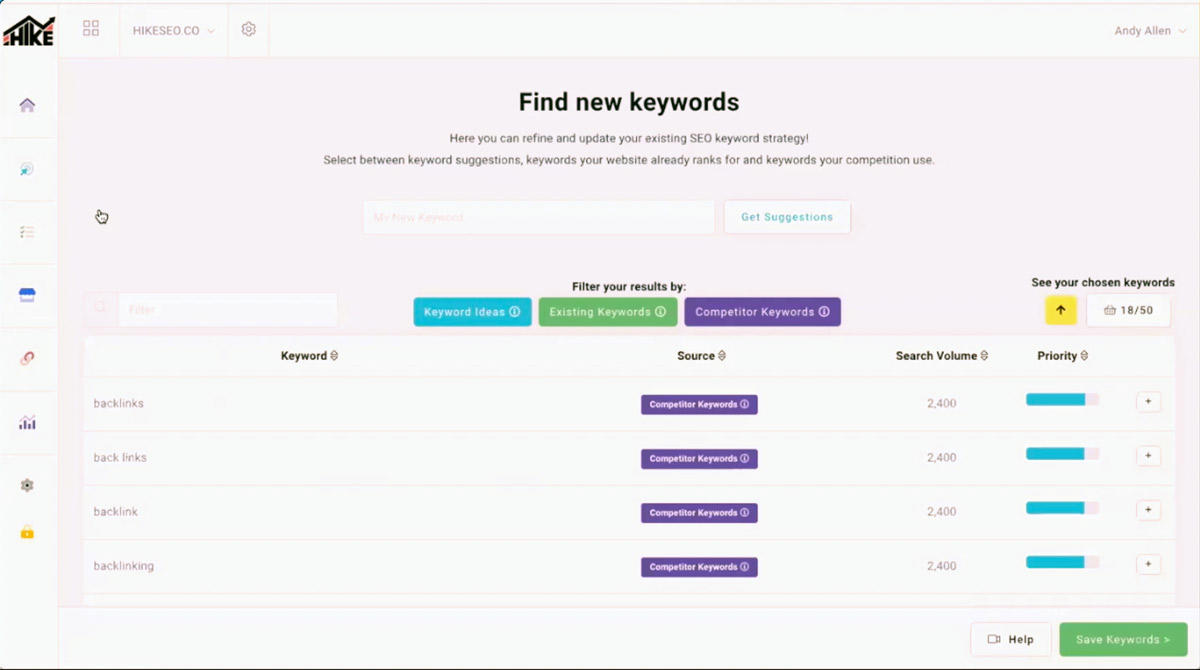
Task: Open the apps grid icon in header
Action: tap(91, 29)
